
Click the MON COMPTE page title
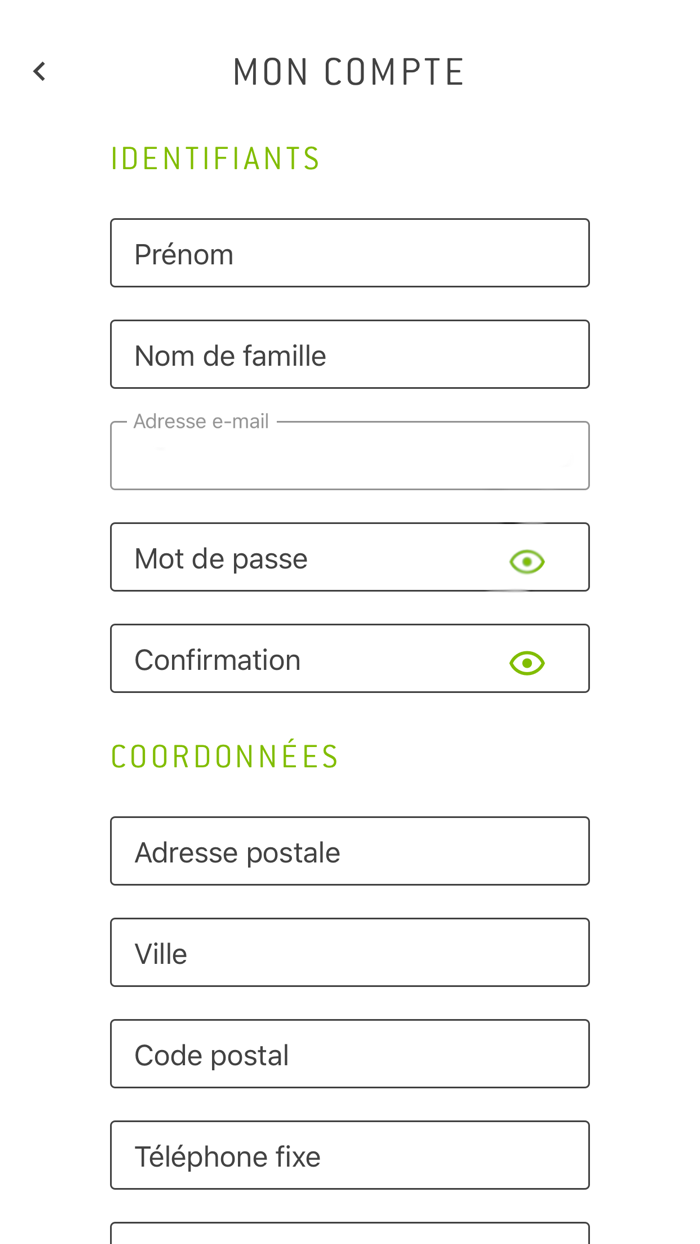click(x=349, y=72)
